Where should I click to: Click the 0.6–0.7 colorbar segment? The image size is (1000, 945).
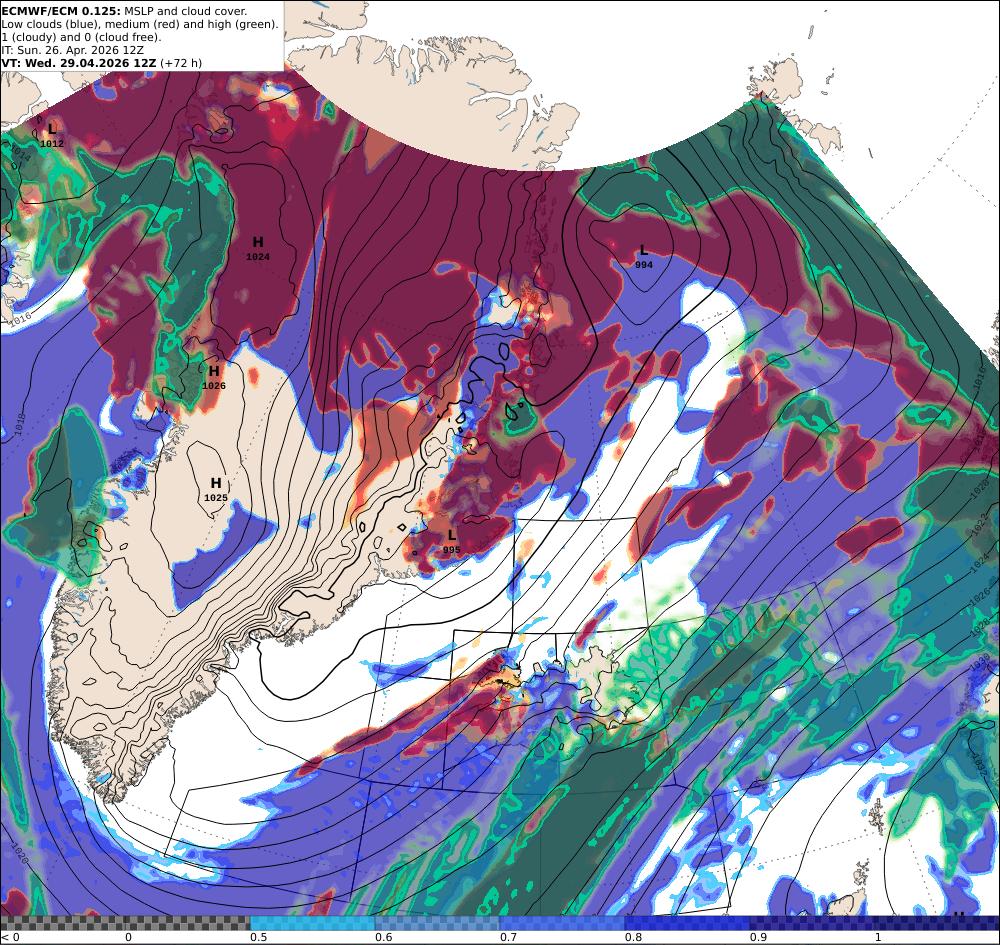click(438, 923)
